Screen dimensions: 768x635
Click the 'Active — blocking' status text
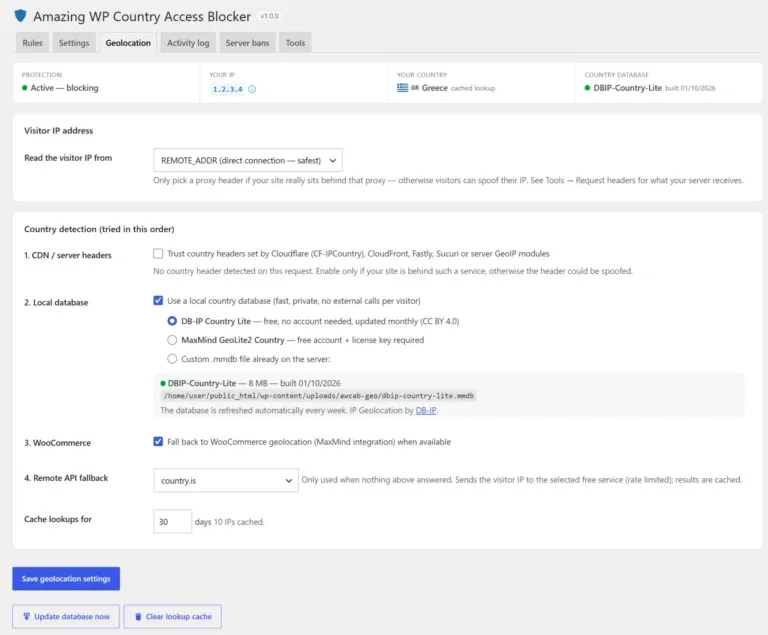click(64, 88)
